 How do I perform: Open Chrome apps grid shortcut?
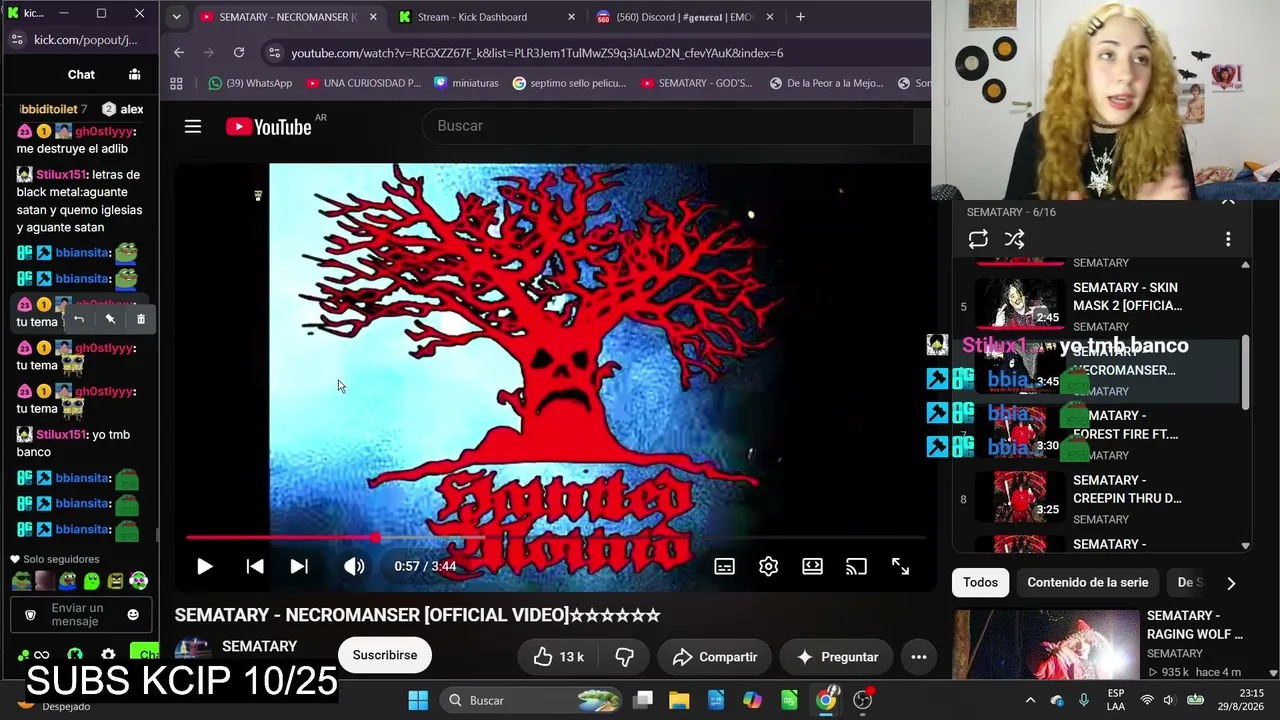(177, 84)
